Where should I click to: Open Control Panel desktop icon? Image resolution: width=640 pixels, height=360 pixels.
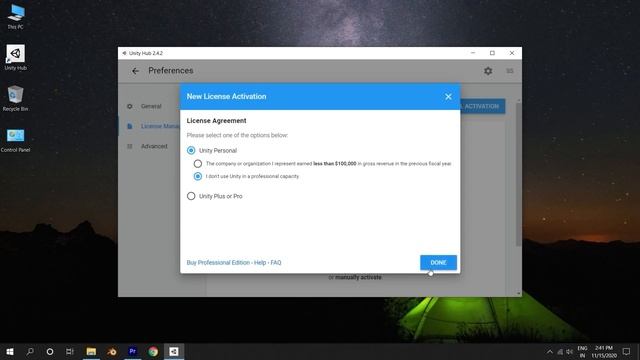tap(16, 140)
